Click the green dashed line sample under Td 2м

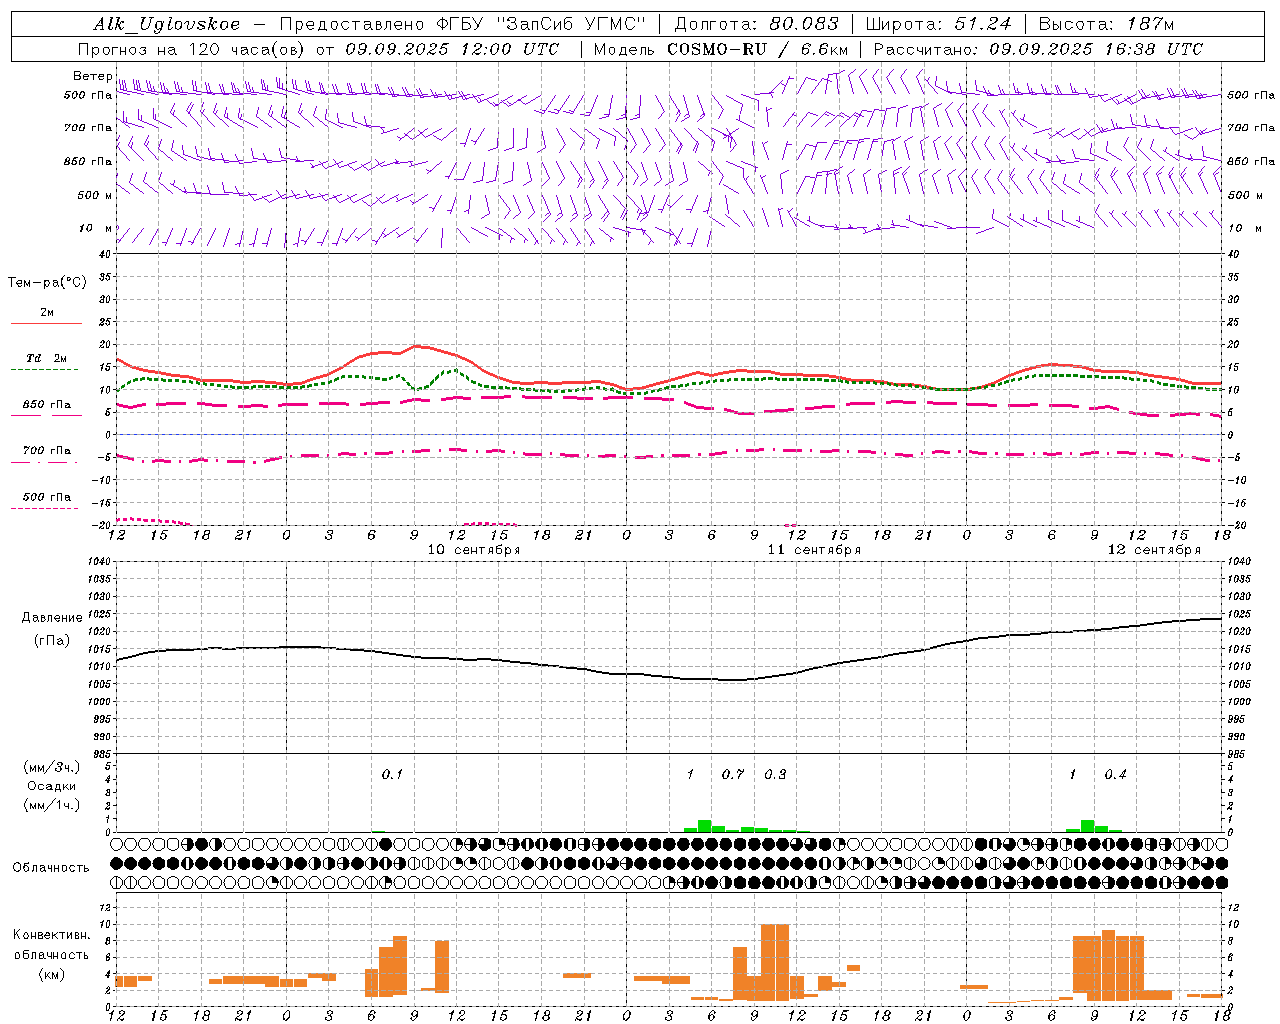(x=45, y=369)
